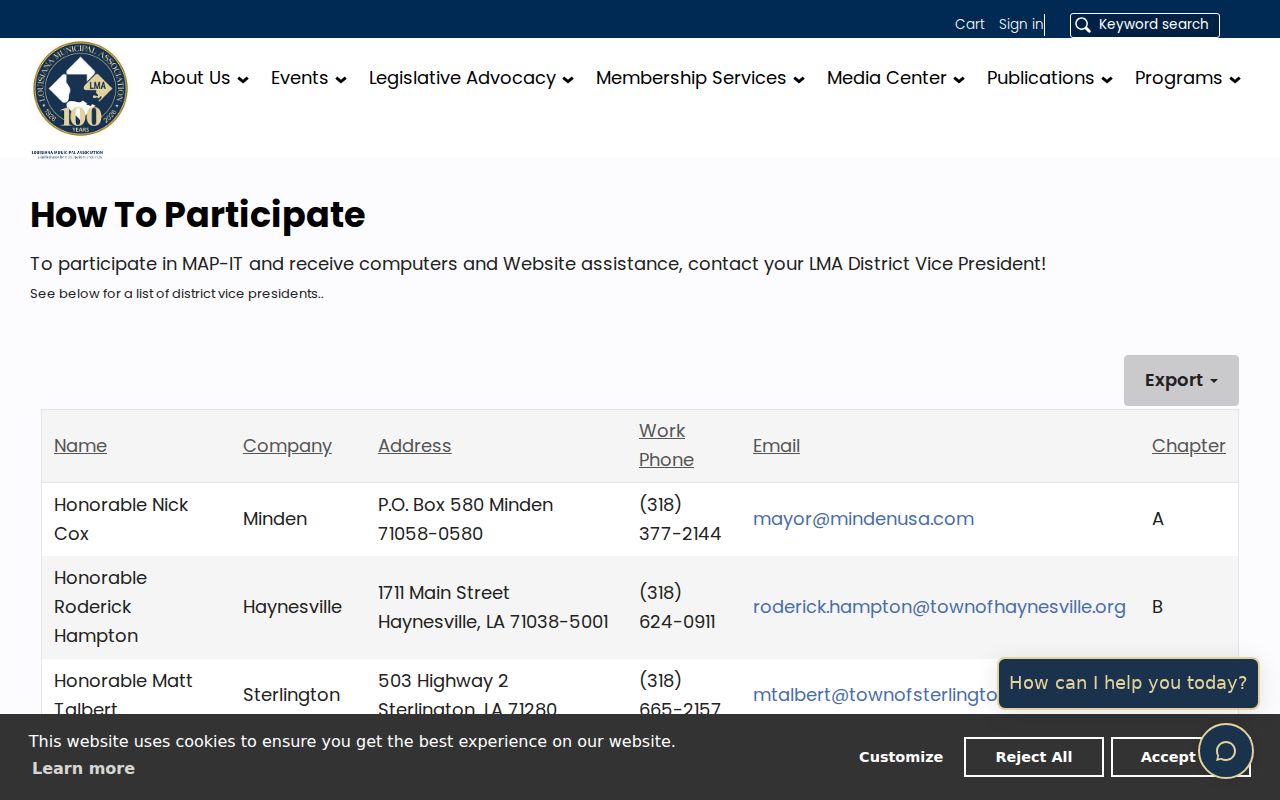Open the Legislative Advocacy menu
1280x800 pixels.
[471, 78]
